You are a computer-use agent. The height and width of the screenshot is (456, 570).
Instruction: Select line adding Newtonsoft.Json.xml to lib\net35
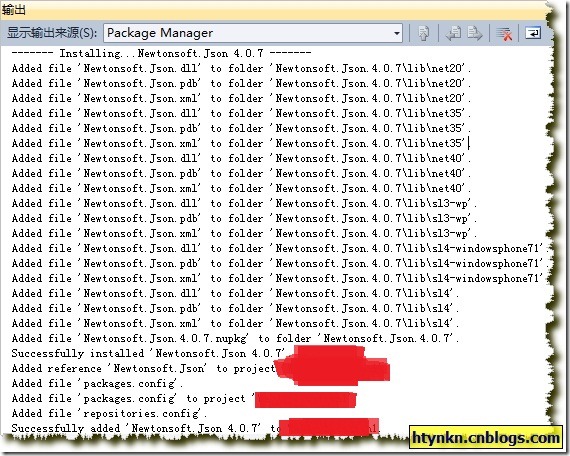pyautogui.click(x=241, y=143)
